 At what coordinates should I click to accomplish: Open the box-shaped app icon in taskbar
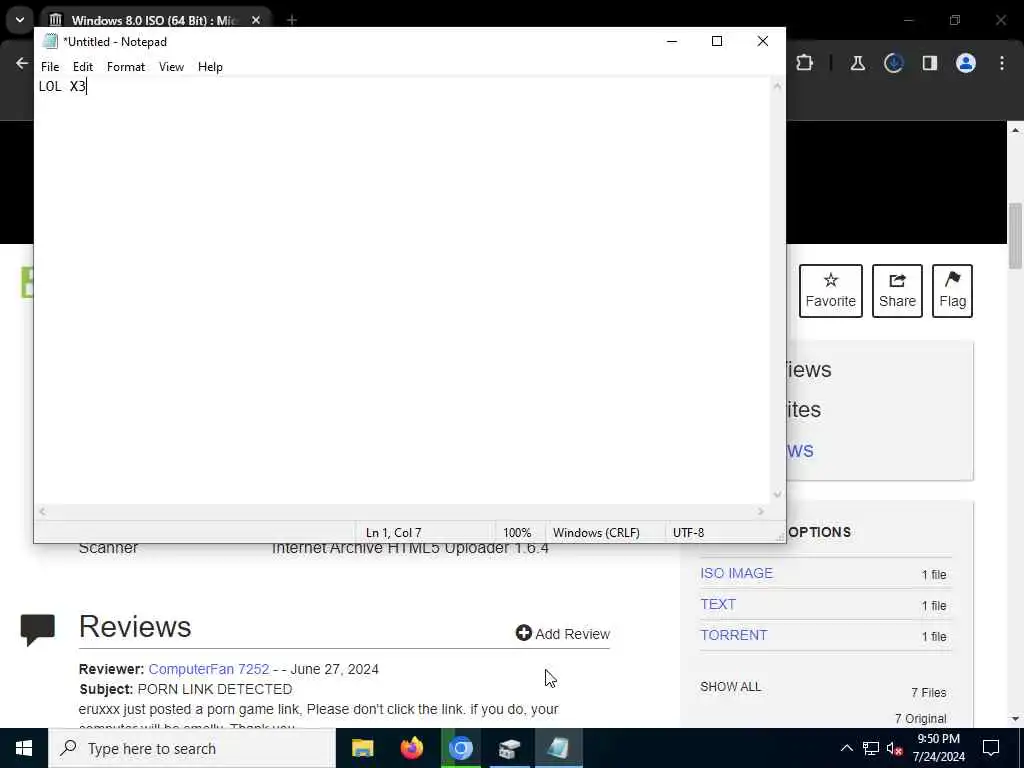509,748
